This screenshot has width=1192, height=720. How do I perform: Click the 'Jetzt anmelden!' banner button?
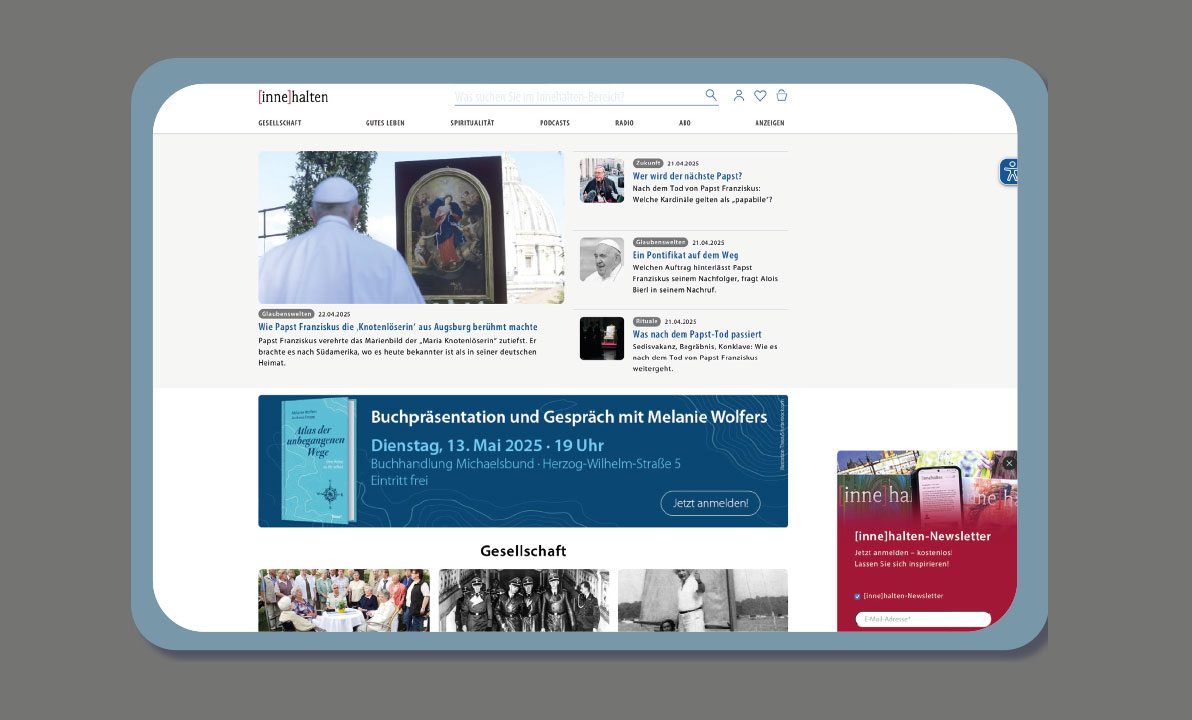(710, 503)
